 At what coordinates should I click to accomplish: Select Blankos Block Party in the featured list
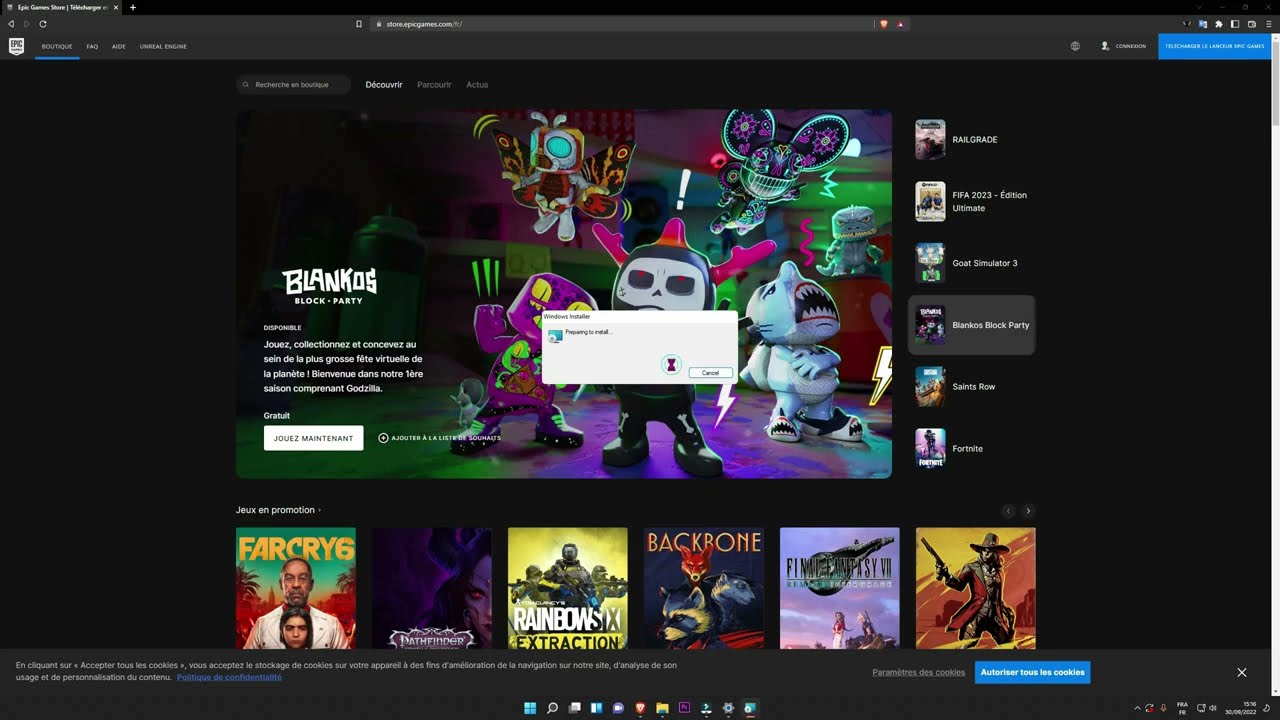tap(971, 325)
